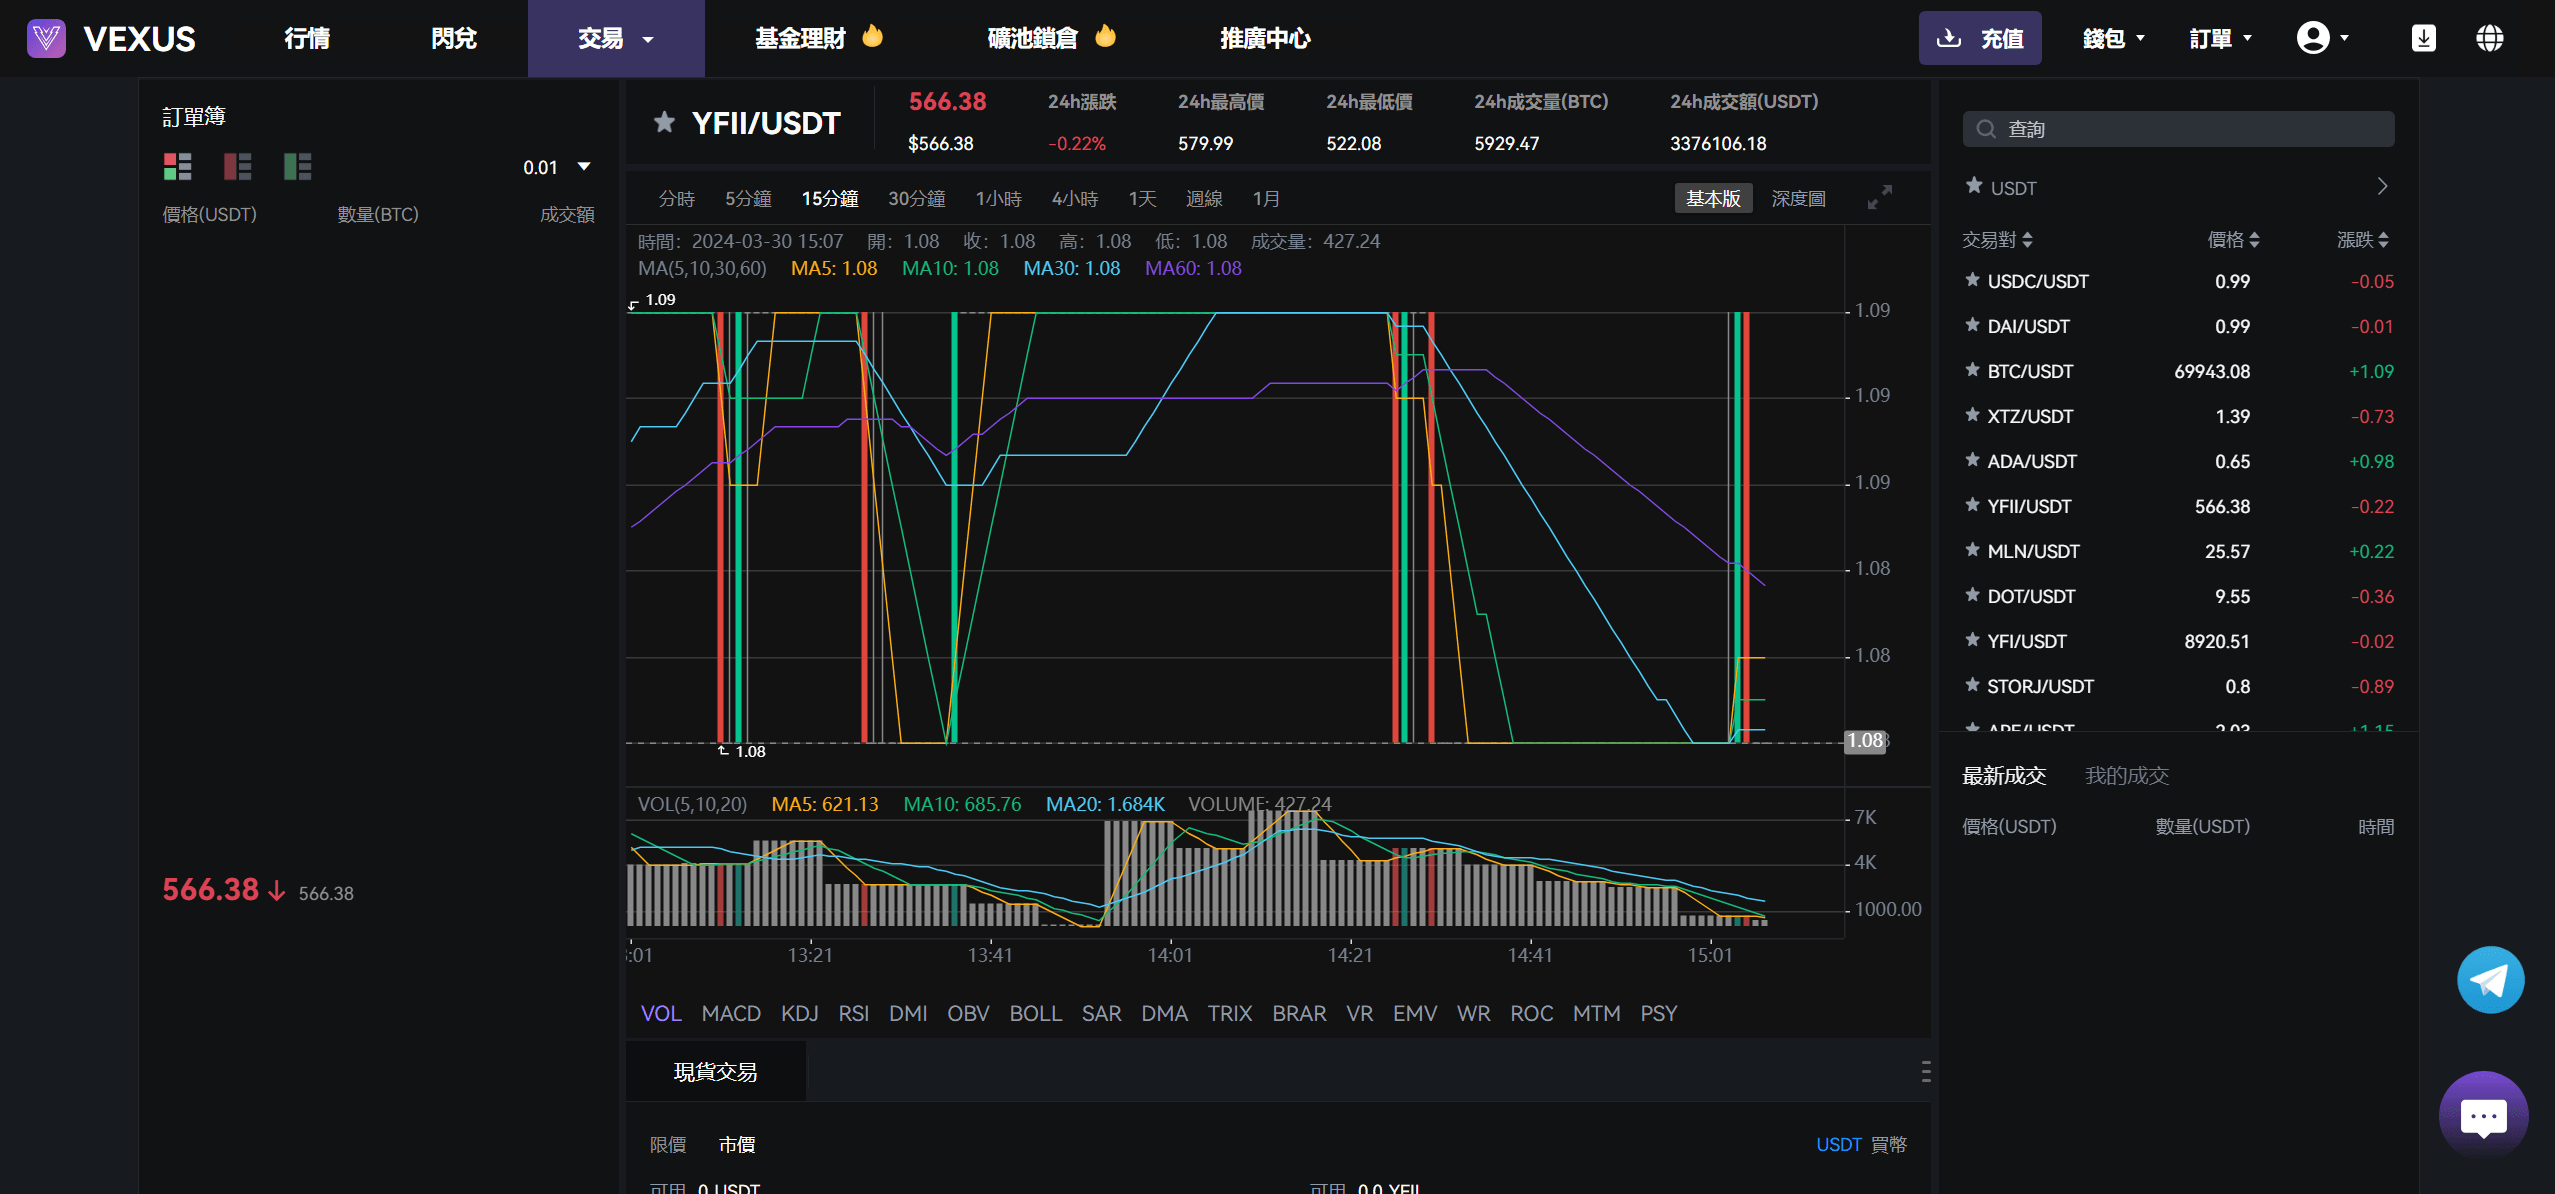This screenshot has width=2555, height=1194.
Task: Select the sell-orders-only order book view
Action: point(237,166)
